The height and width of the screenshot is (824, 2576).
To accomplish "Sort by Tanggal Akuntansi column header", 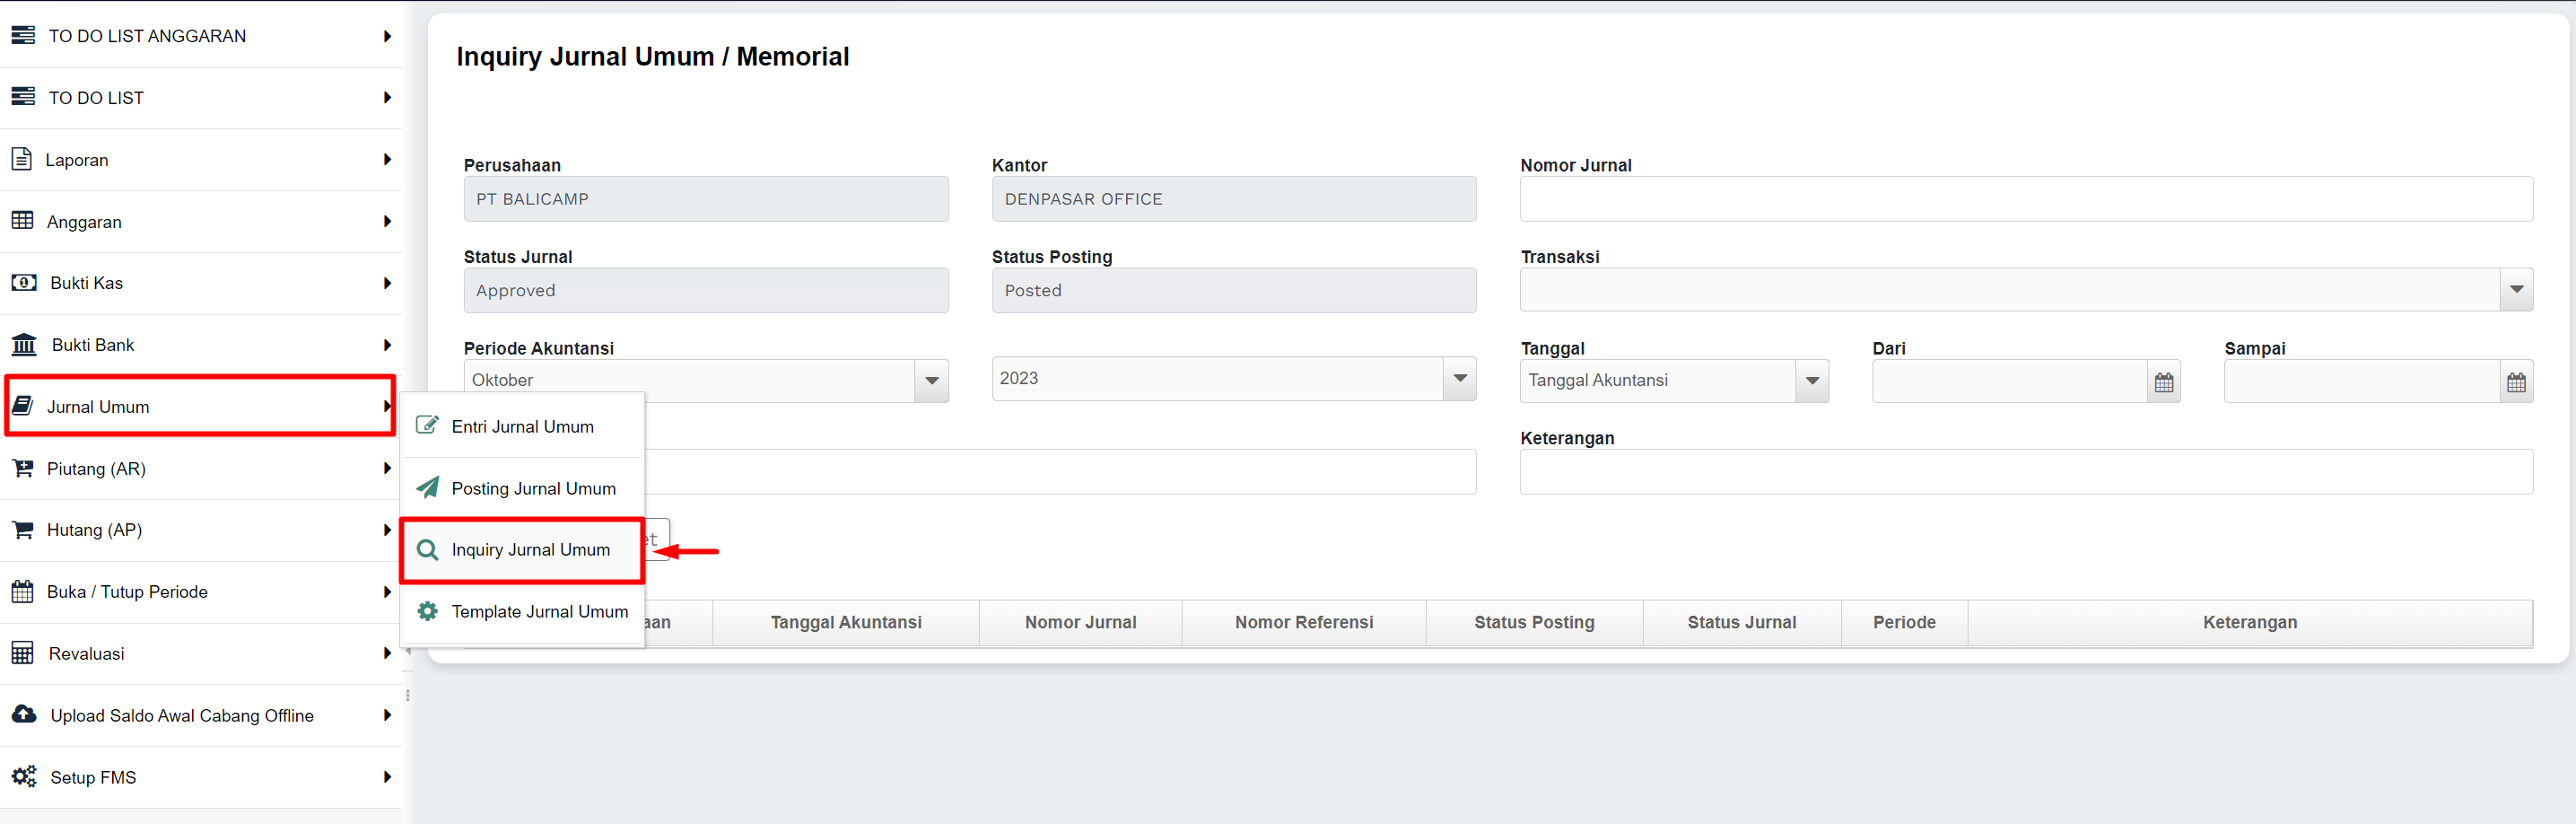I will point(845,623).
